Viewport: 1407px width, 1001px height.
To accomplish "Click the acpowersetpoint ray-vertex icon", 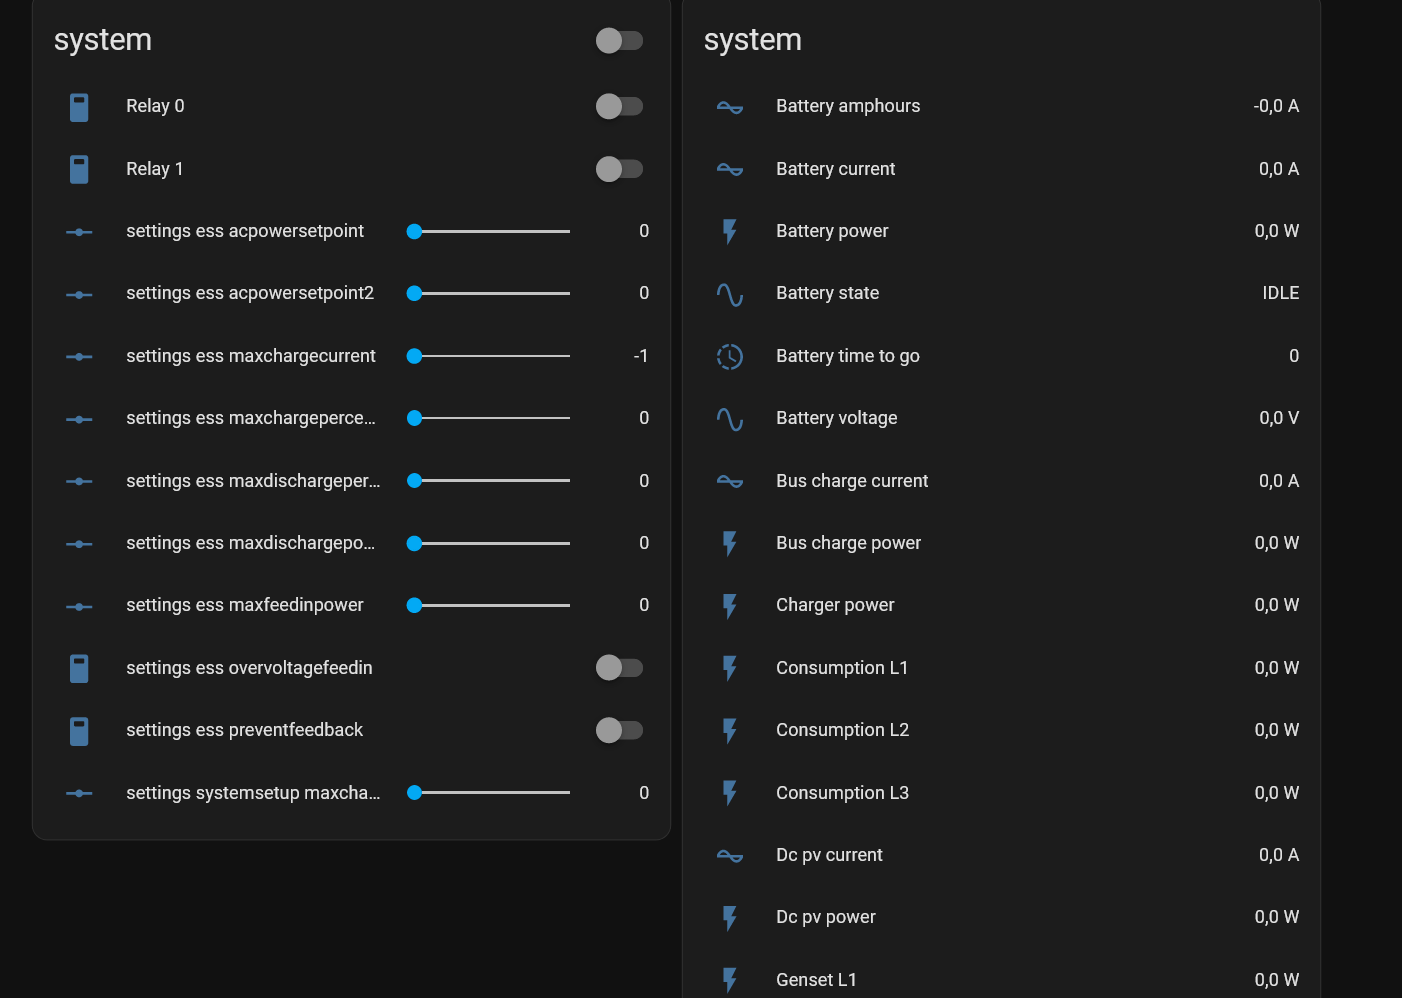I will pyautogui.click(x=79, y=232).
